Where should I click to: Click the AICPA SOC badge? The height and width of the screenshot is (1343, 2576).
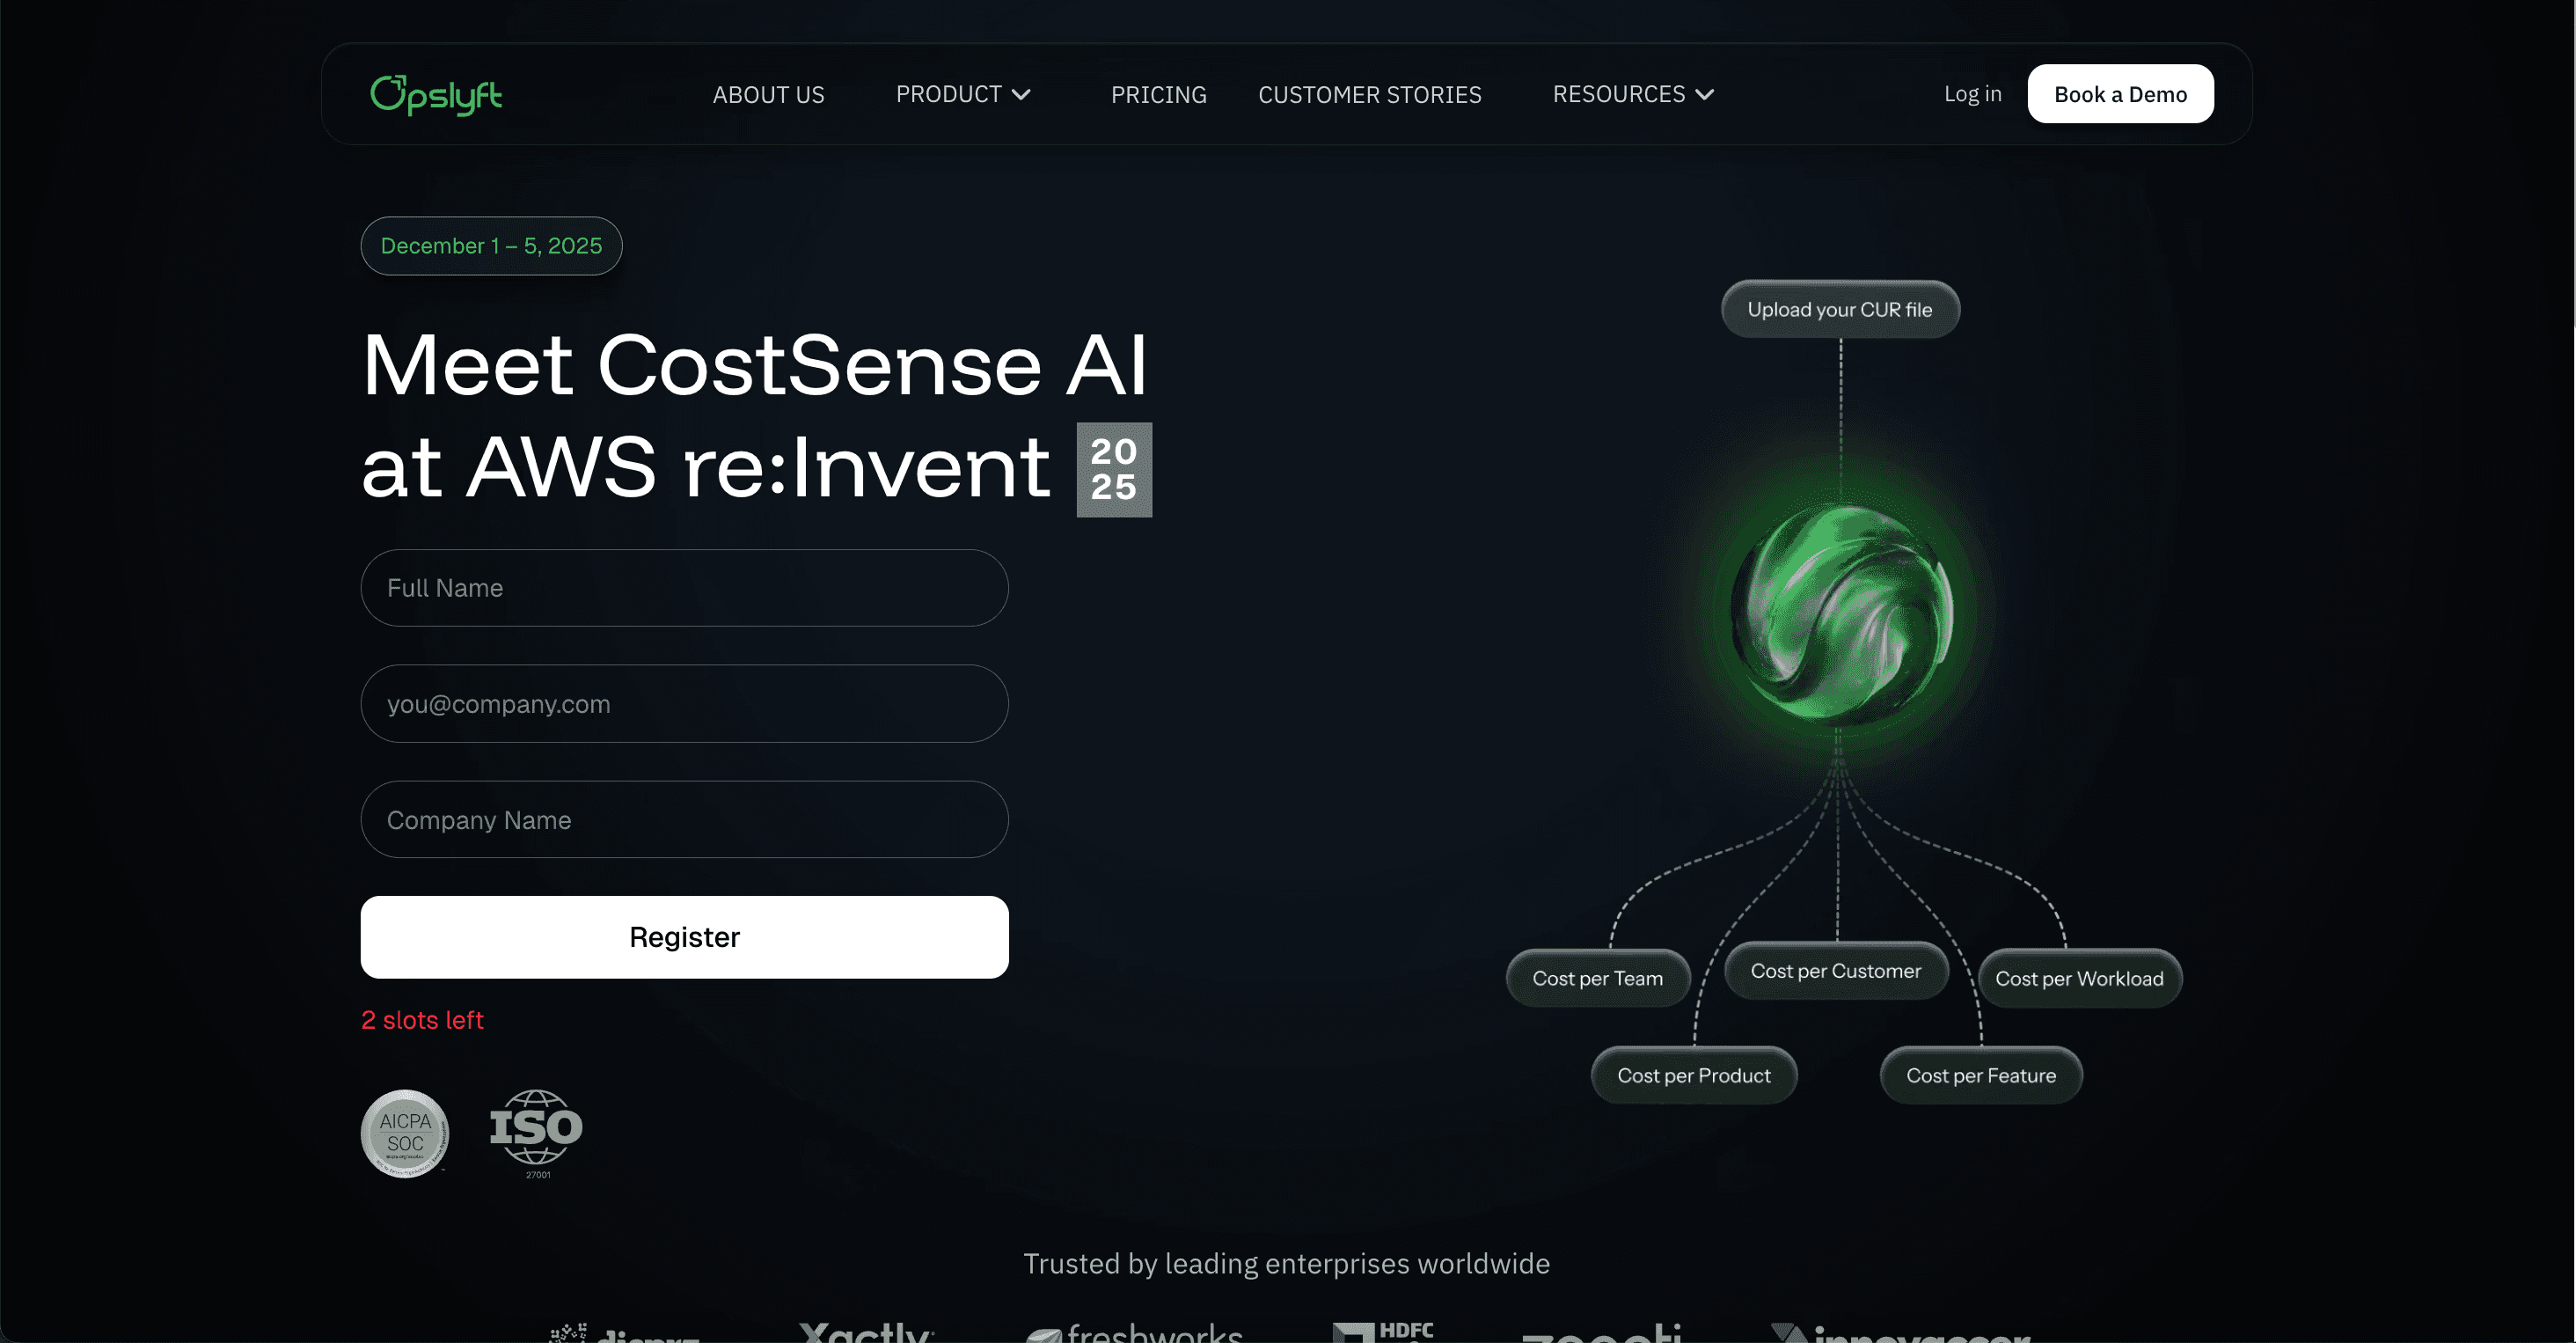tap(405, 1133)
